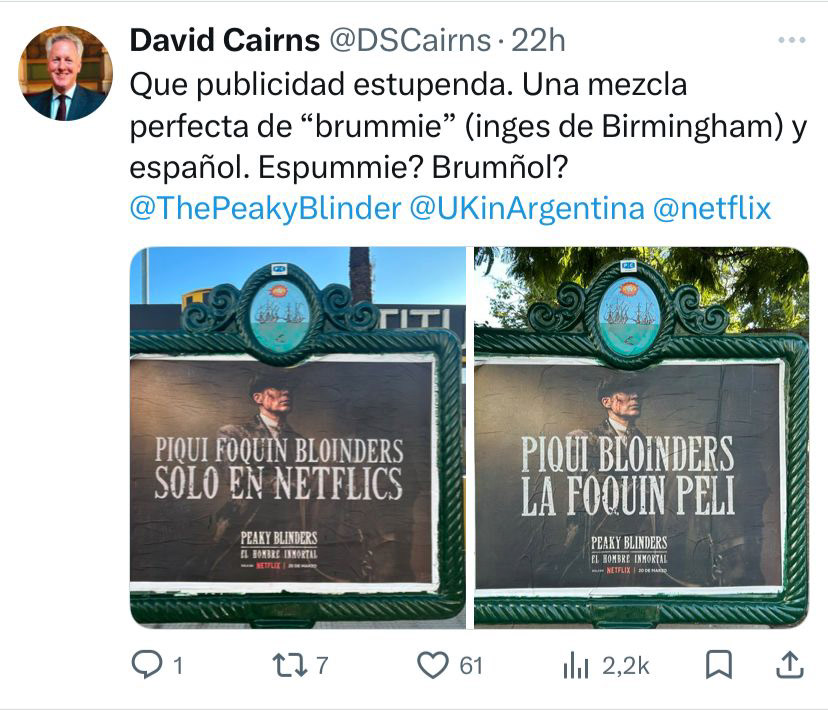The width and height of the screenshot is (828, 717).
Task: Bookmark this tweet
Action: click(x=719, y=665)
